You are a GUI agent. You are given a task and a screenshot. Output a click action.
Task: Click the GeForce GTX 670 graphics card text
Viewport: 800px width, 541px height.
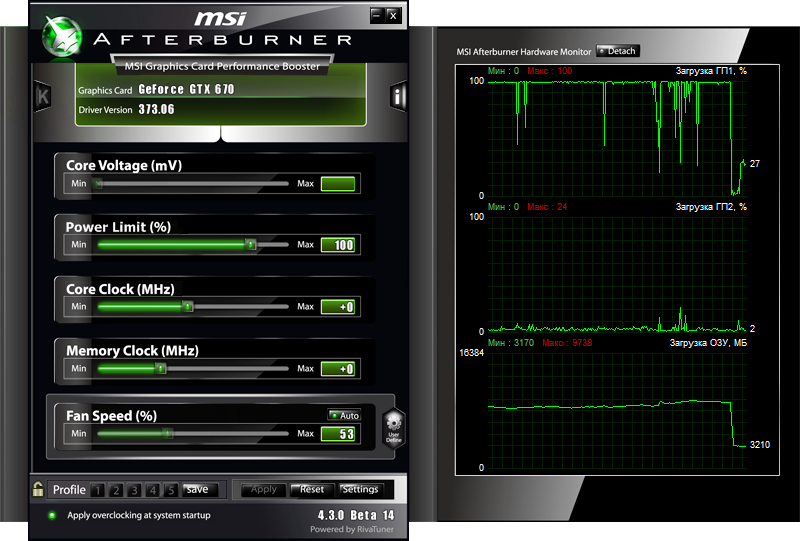[x=186, y=89]
